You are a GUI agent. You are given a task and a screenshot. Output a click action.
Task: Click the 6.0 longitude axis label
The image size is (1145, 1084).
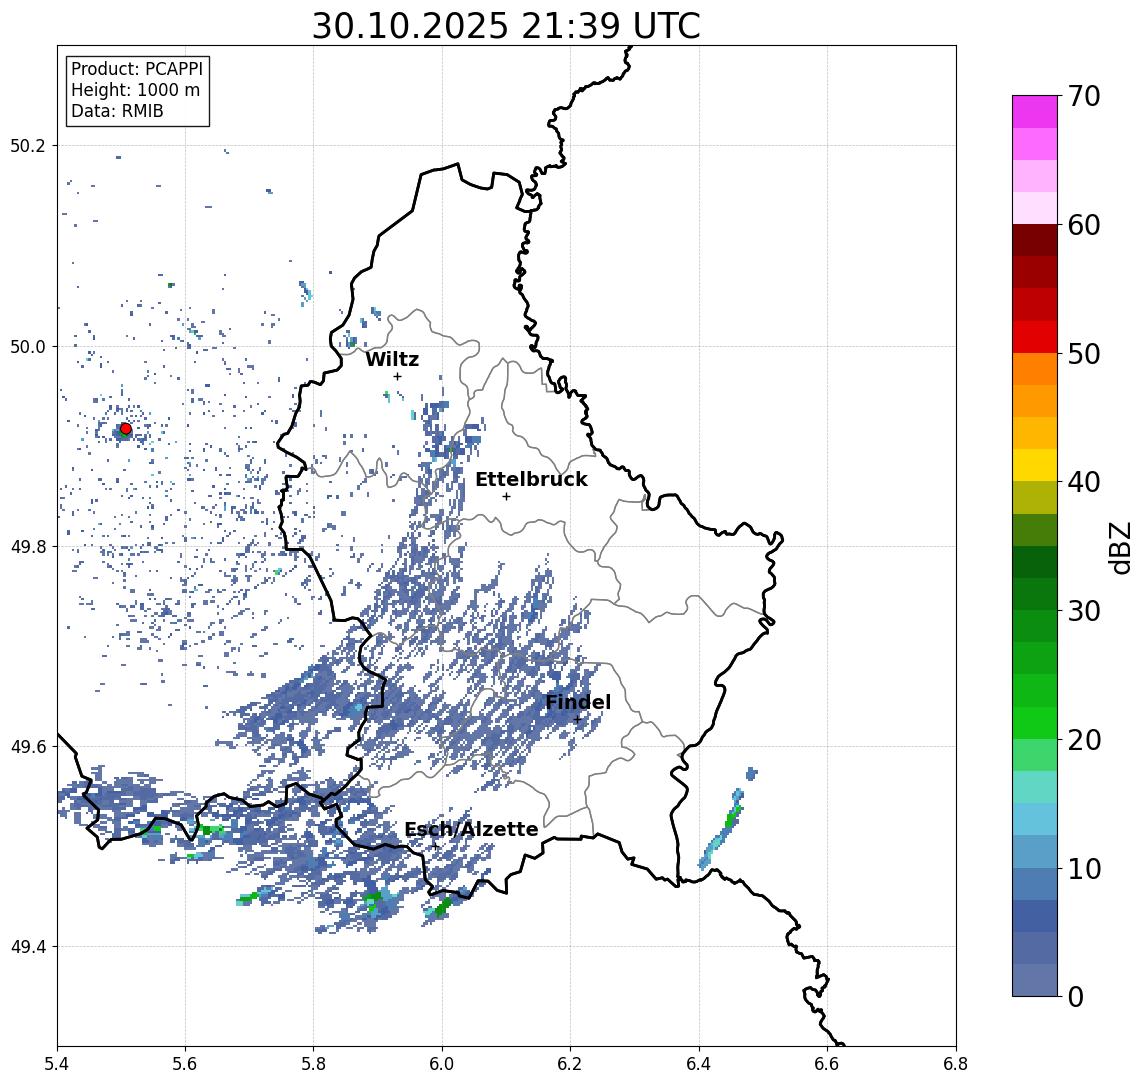pyautogui.click(x=443, y=1064)
